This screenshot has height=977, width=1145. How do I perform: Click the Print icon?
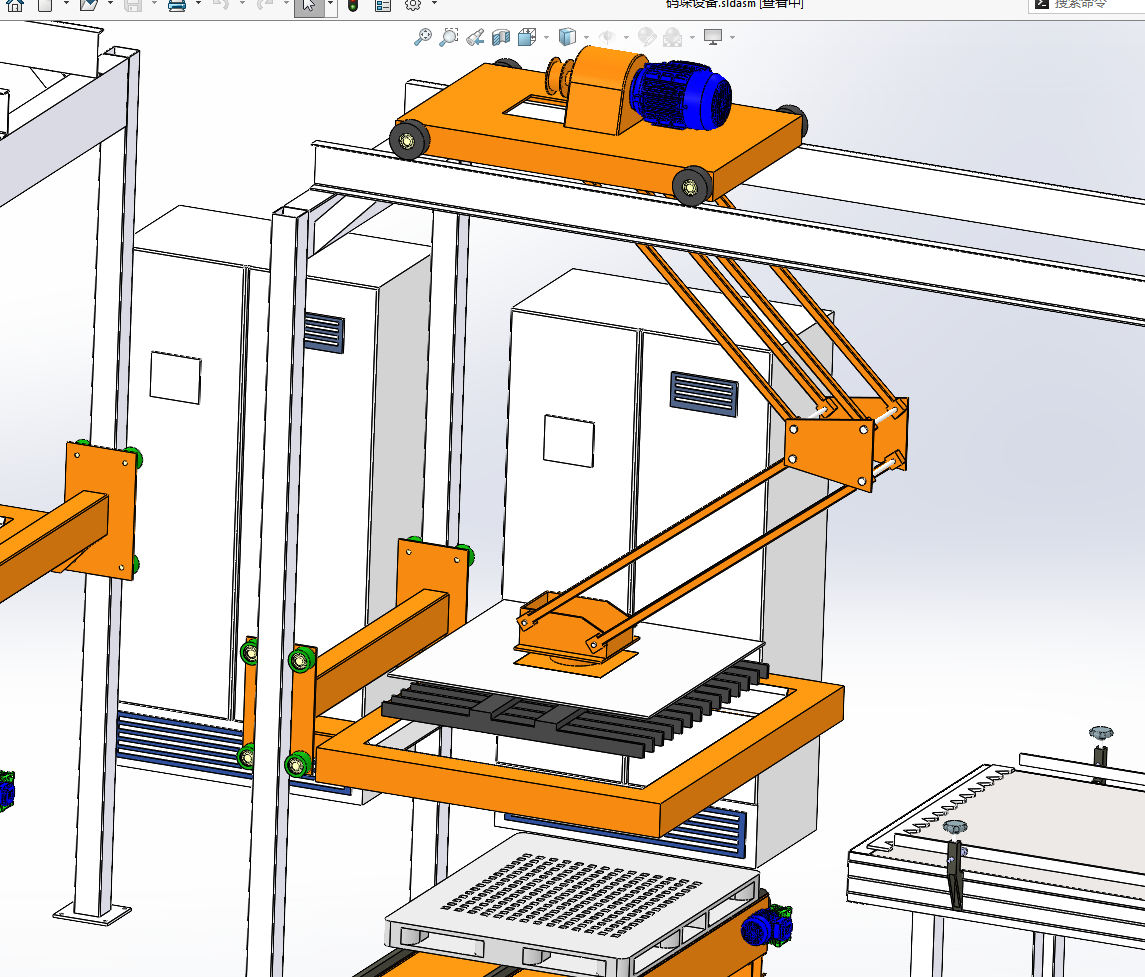177,4
